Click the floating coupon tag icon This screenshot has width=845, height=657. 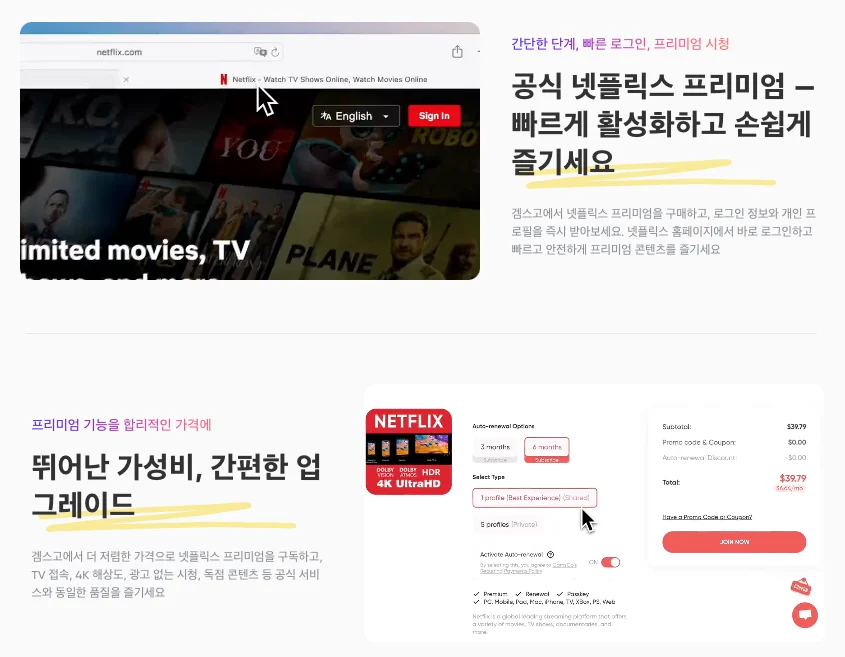(801, 586)
